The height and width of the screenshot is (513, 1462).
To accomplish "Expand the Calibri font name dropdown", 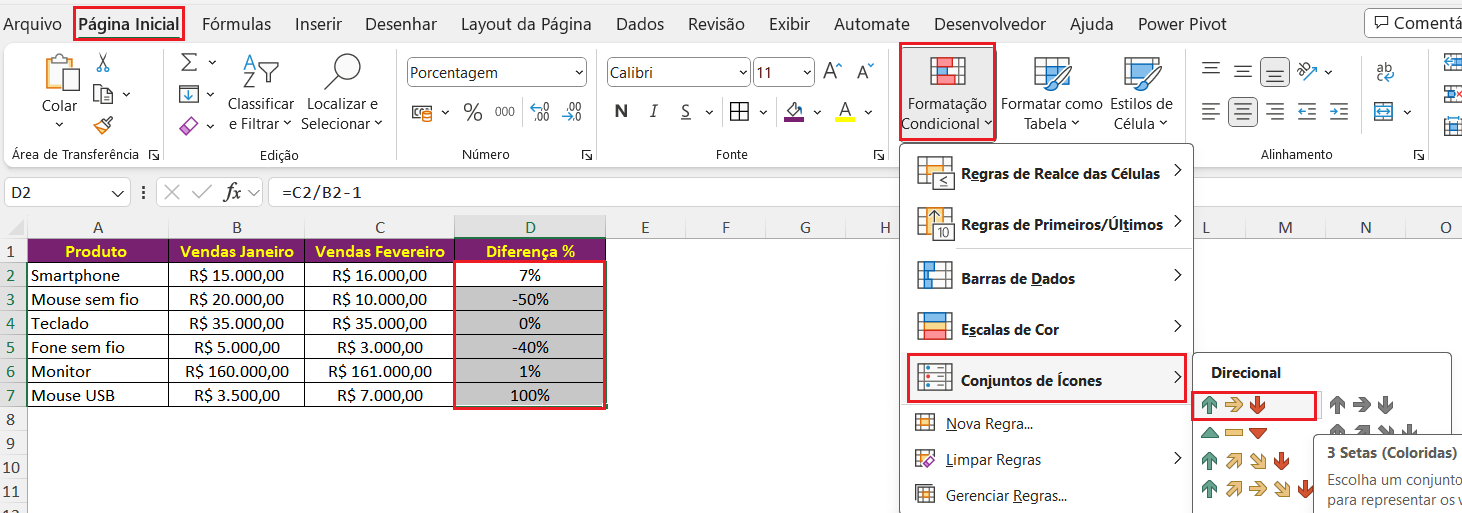I will [742, 73].
